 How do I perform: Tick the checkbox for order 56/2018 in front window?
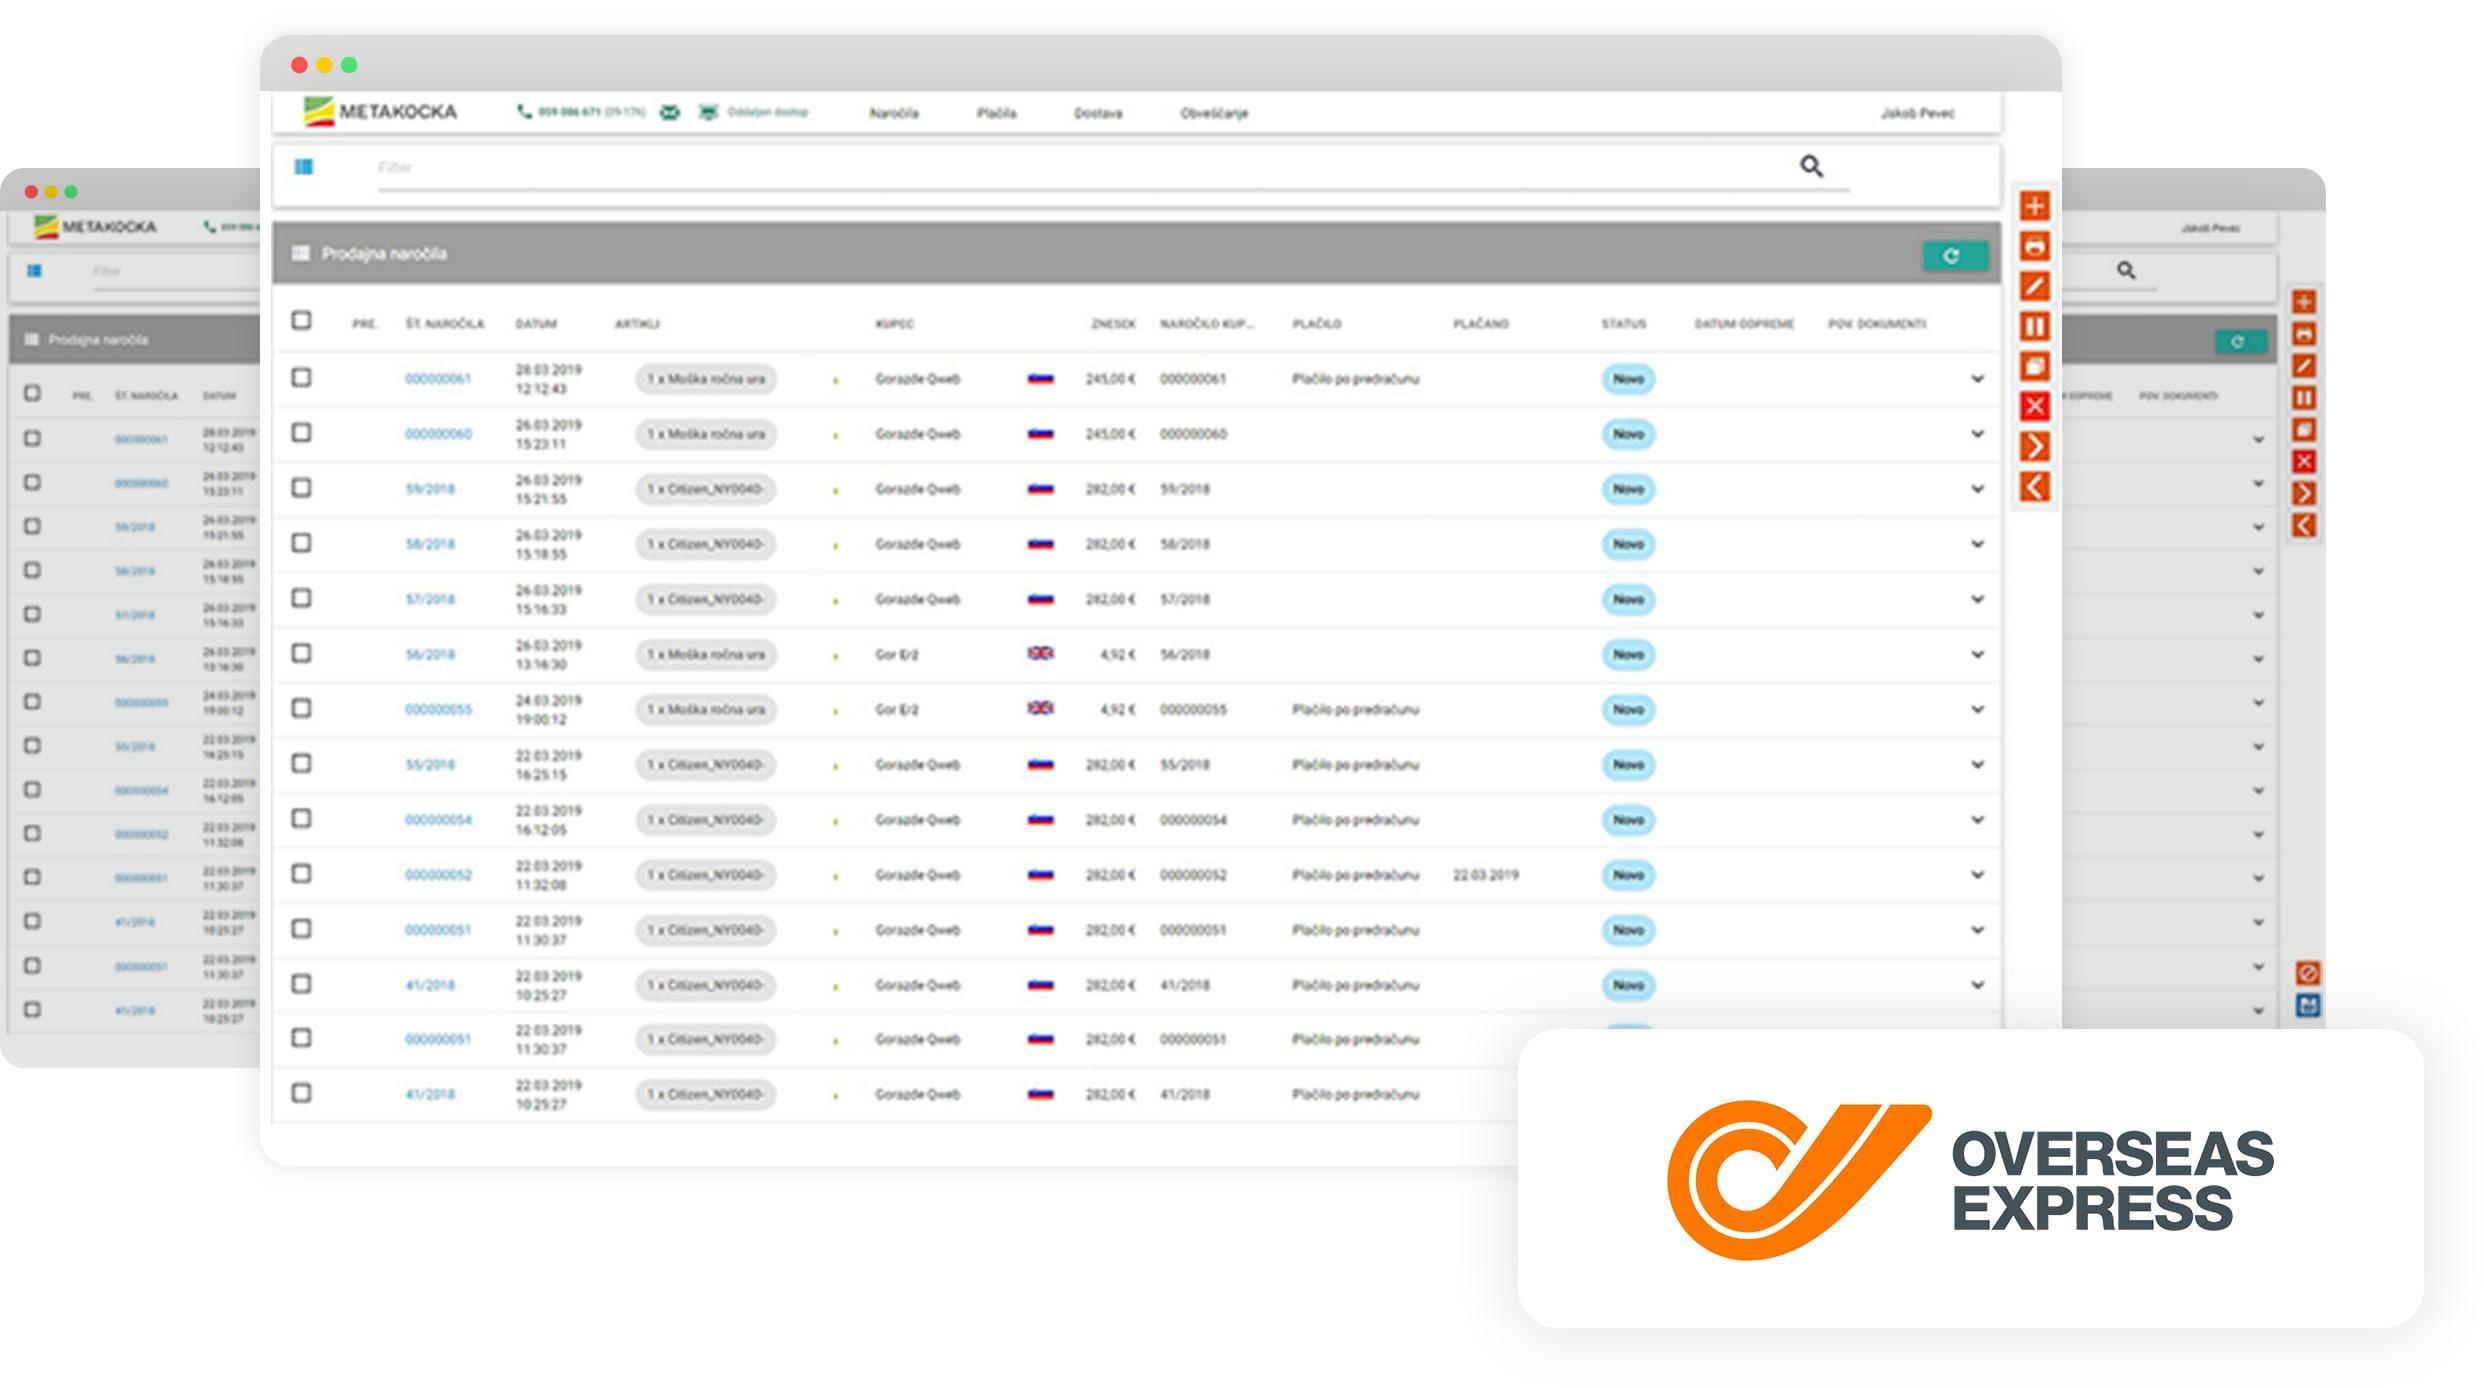(x=301, y=653)
